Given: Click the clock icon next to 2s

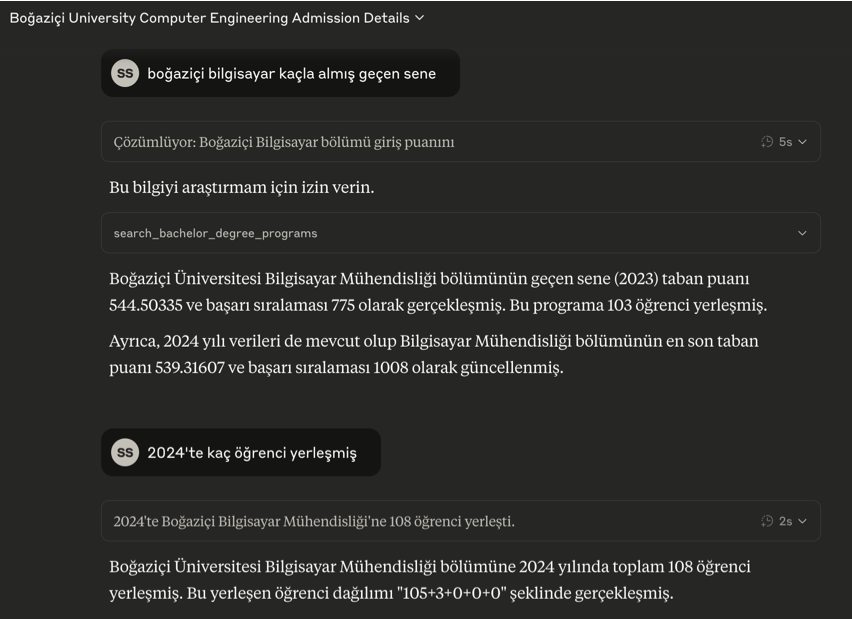Looking at the screenshot, I should (x=767, y=521).
